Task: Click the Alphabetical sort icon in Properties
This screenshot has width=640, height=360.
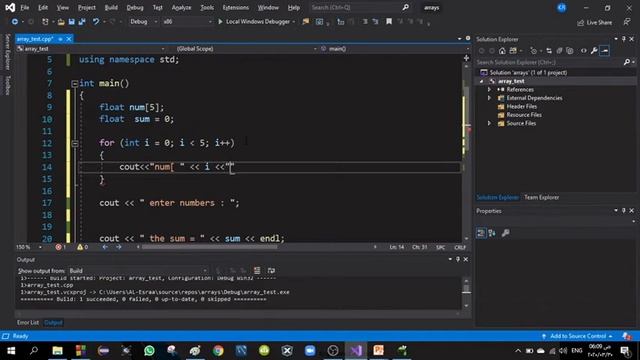Action: (x=492, y=233)
